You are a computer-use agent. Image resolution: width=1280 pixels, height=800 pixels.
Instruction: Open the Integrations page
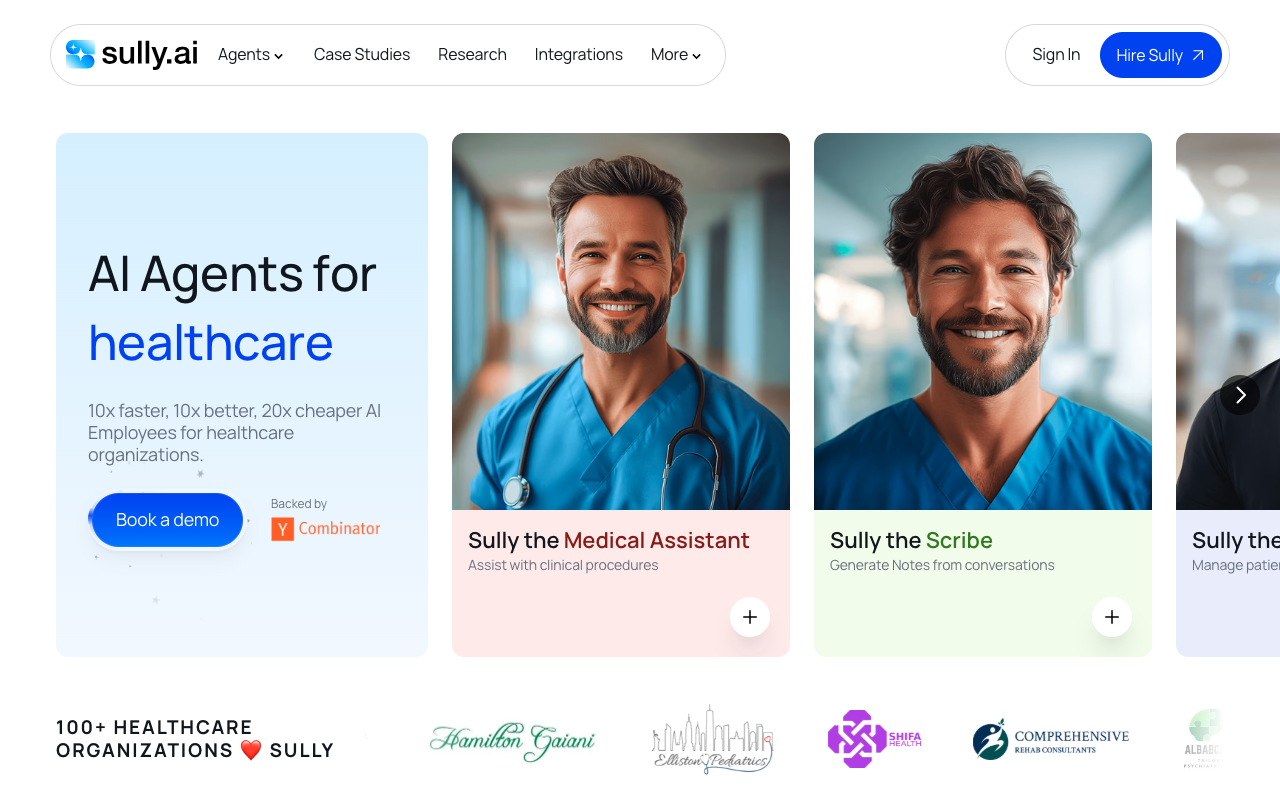[579, 54]
